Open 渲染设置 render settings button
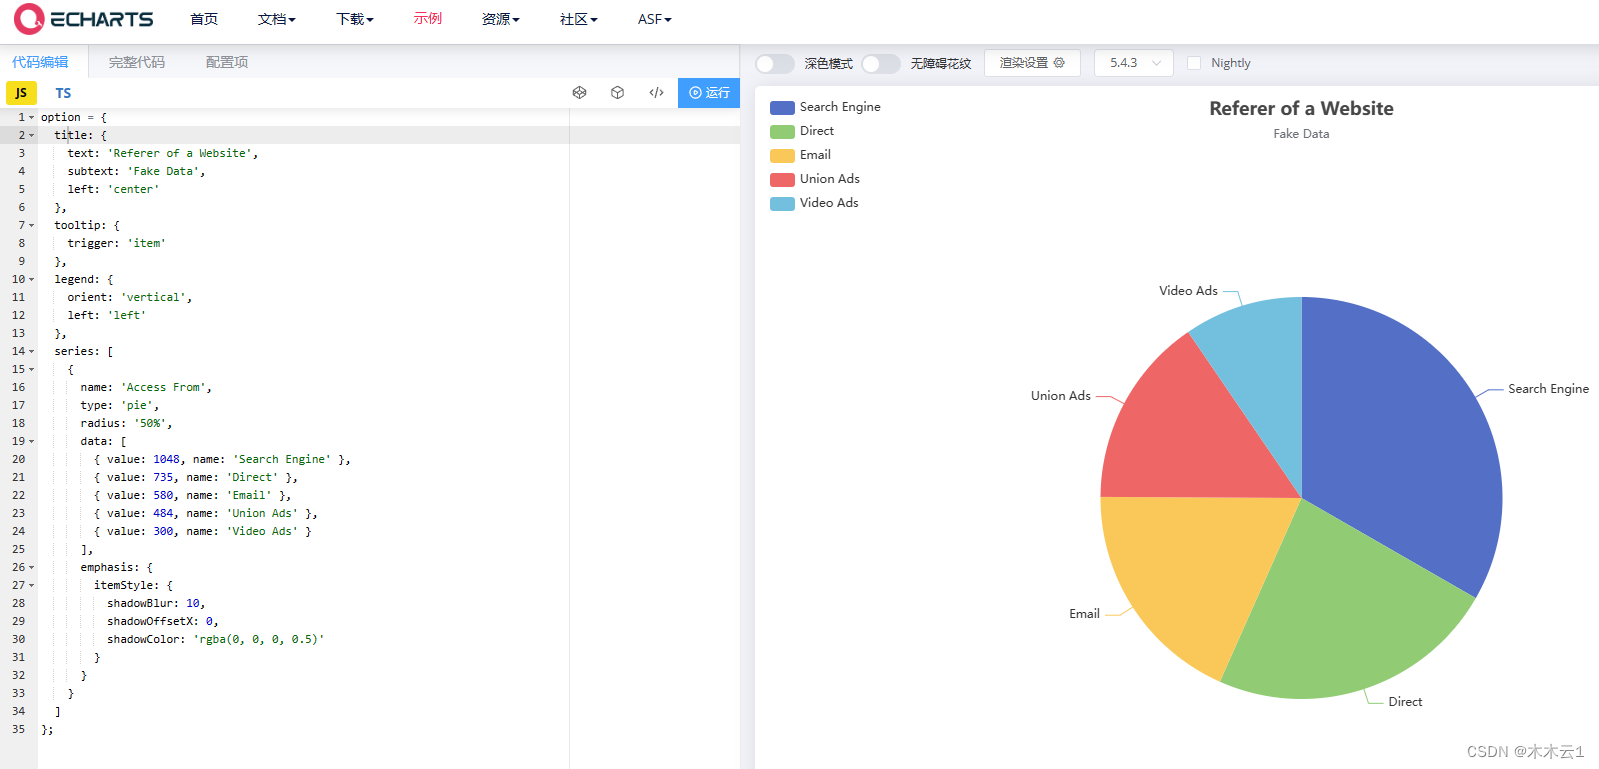Viewport: 1599px width, 769px height. pyautogui.click(x=1032, y=63)
